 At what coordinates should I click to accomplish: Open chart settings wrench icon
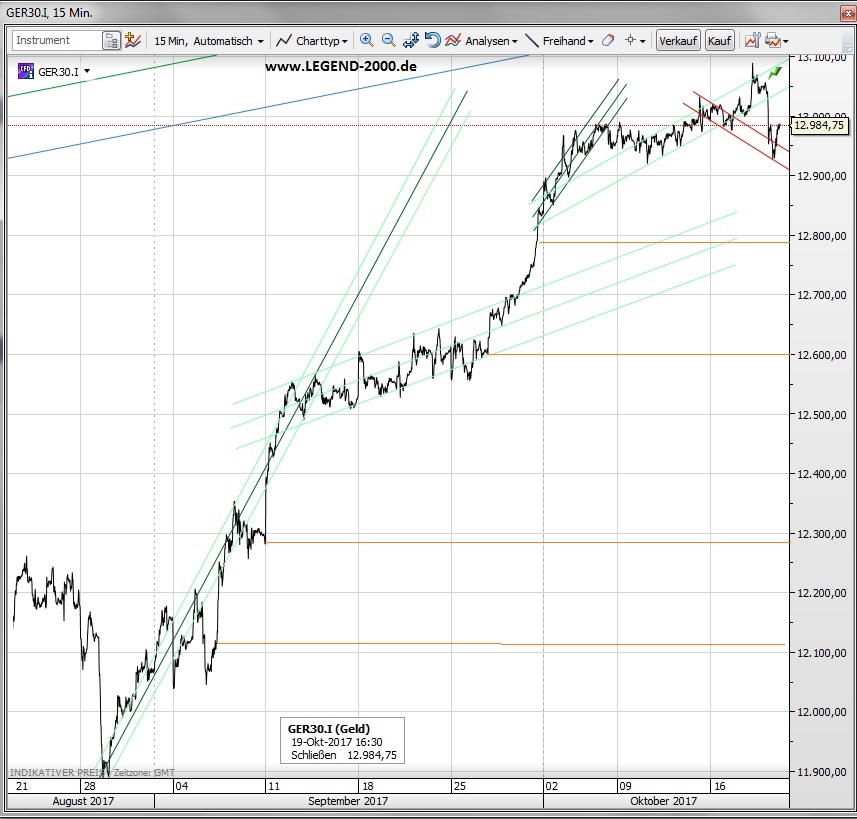pyautogui.click(x=753, y=40)
